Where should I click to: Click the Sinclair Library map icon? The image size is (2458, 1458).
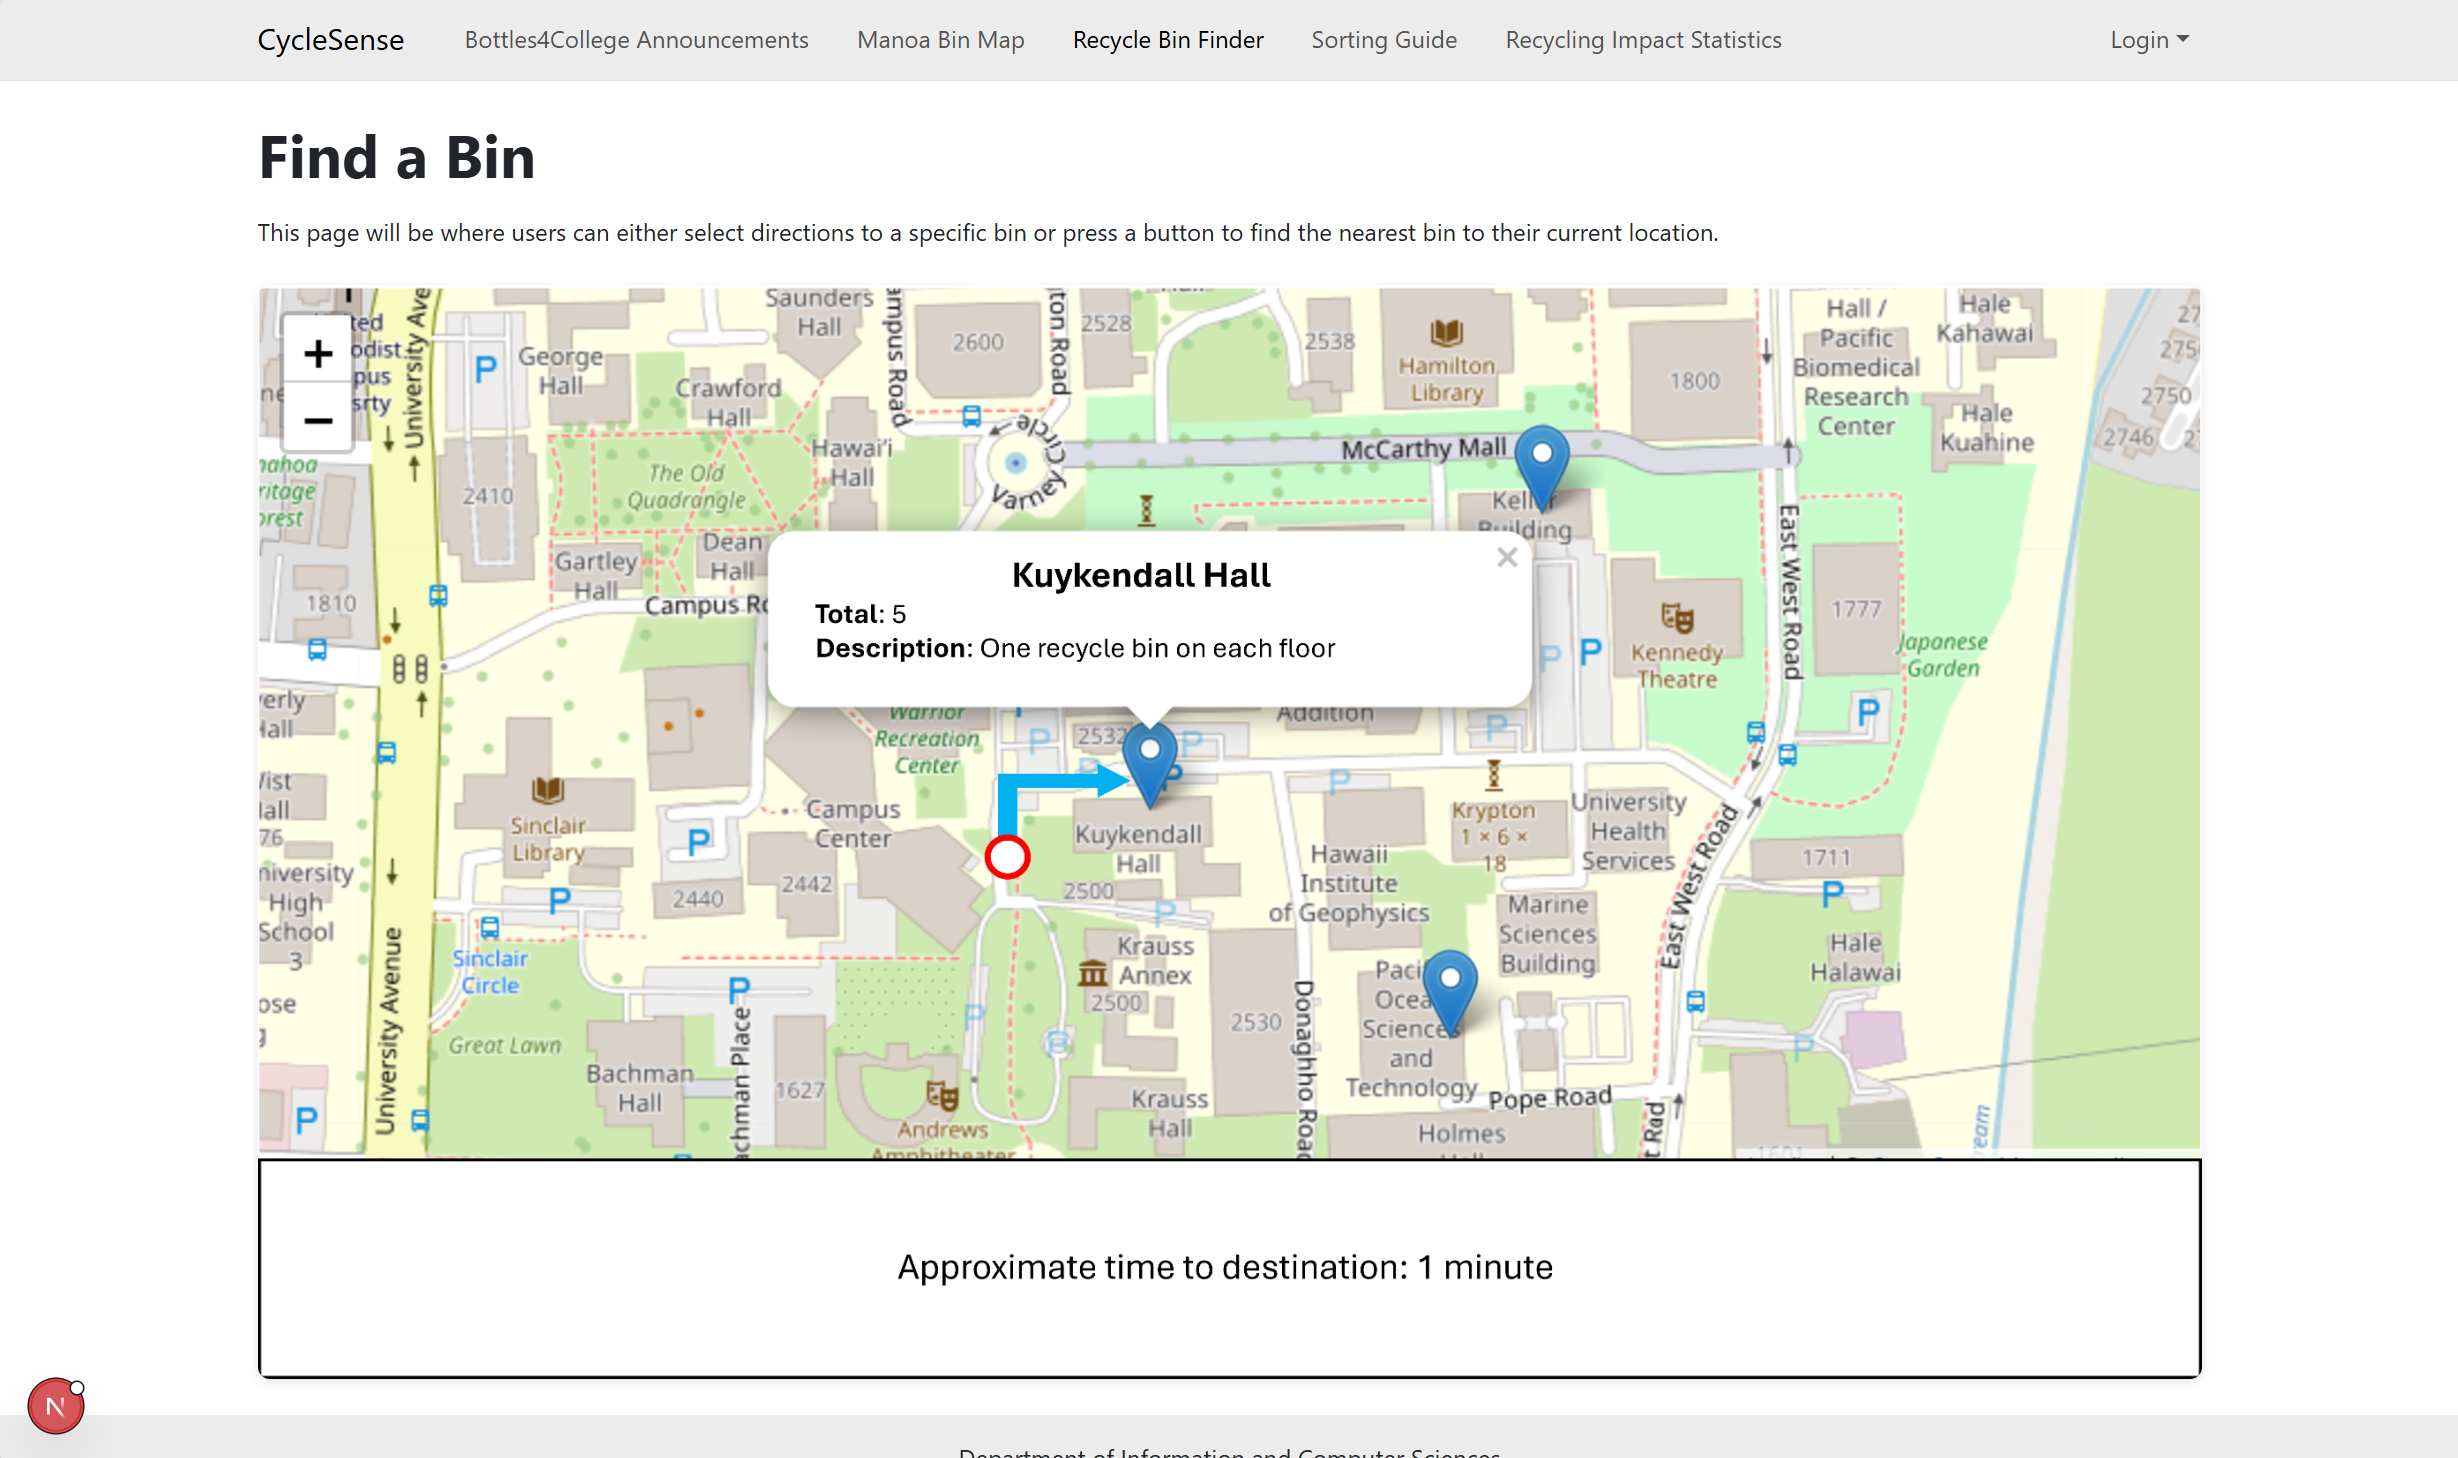click(x=547, y=791)
